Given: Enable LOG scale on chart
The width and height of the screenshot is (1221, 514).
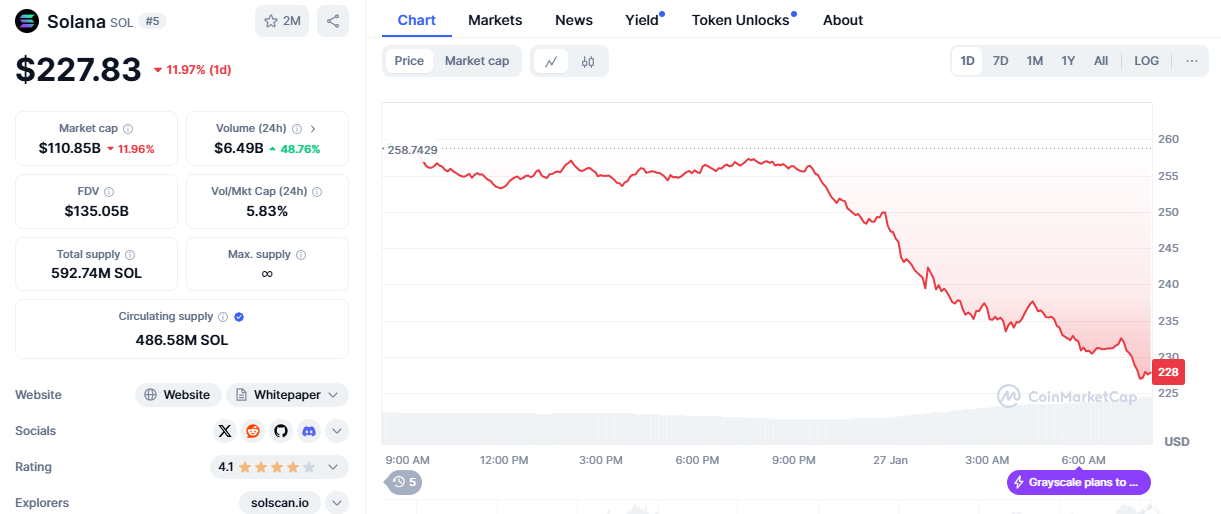Looking at the screenshot, I should (1146, 61).
